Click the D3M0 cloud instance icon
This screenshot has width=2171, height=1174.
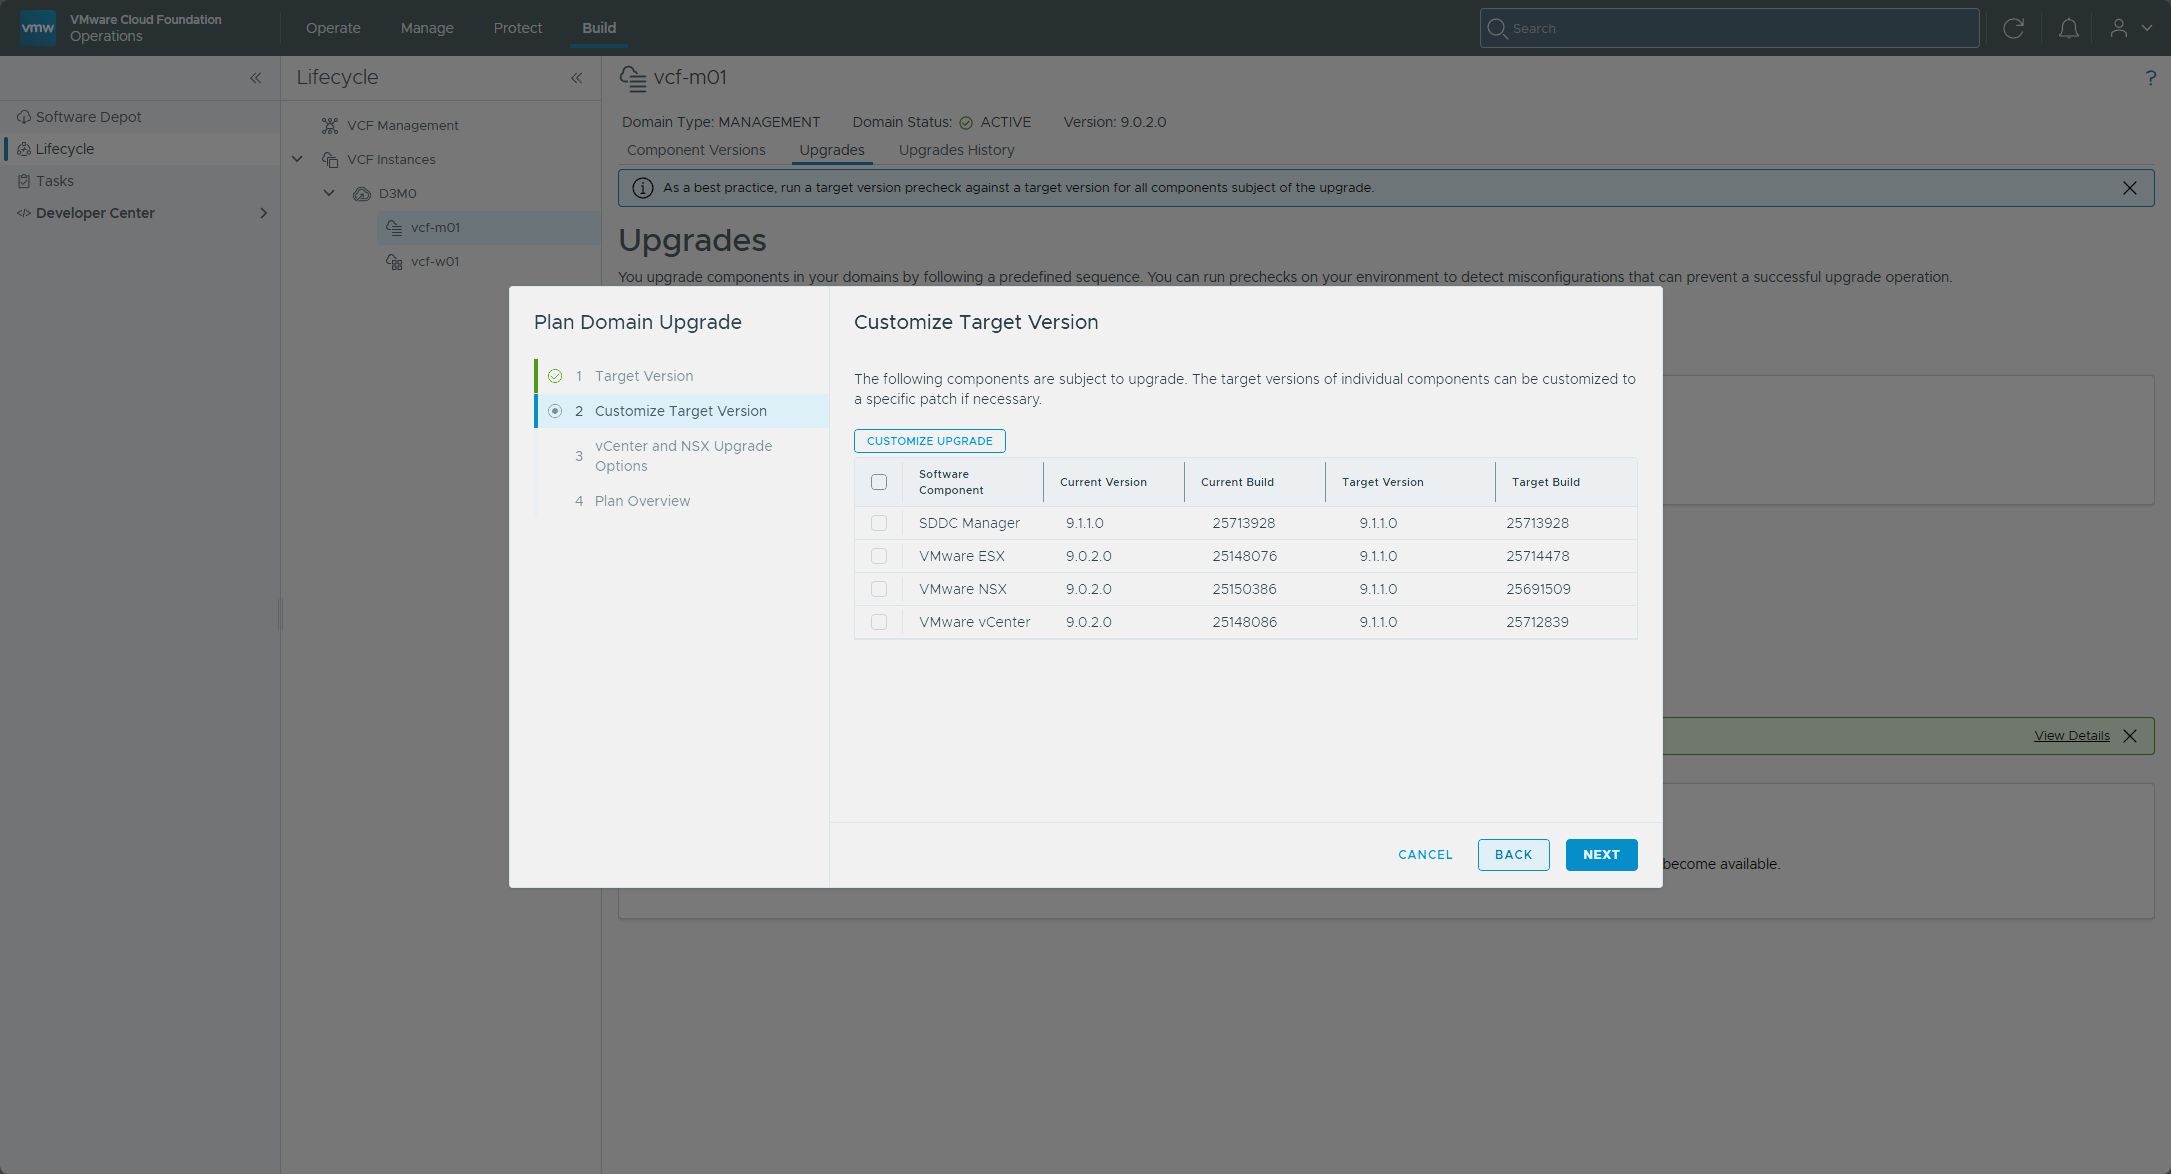click(x=362, y=193)
